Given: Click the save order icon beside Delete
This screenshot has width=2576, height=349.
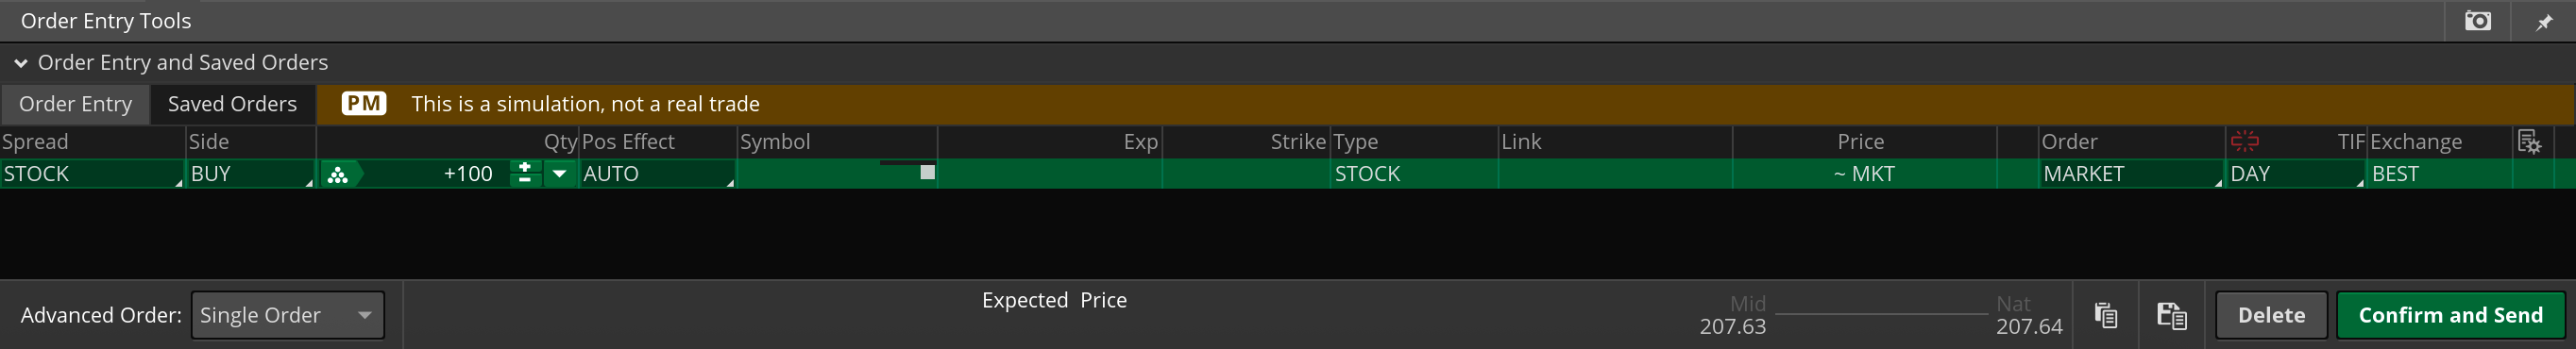Looking at the screenshot, I should coord(2172,315).
